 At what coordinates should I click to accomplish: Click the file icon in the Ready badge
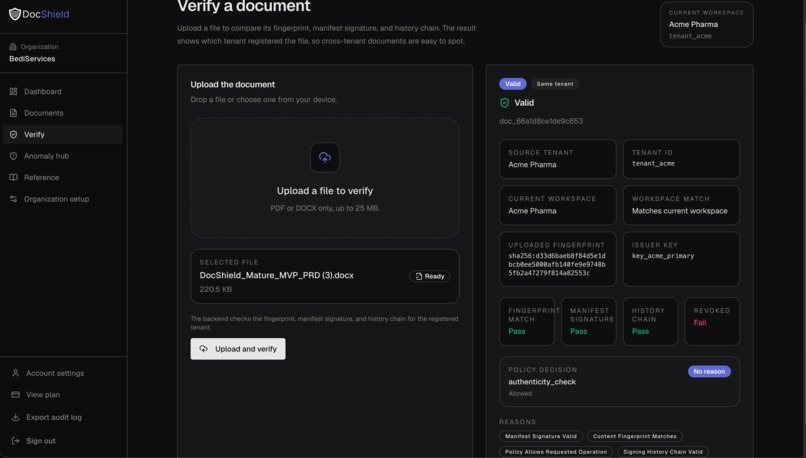click(x=419, y=277)
